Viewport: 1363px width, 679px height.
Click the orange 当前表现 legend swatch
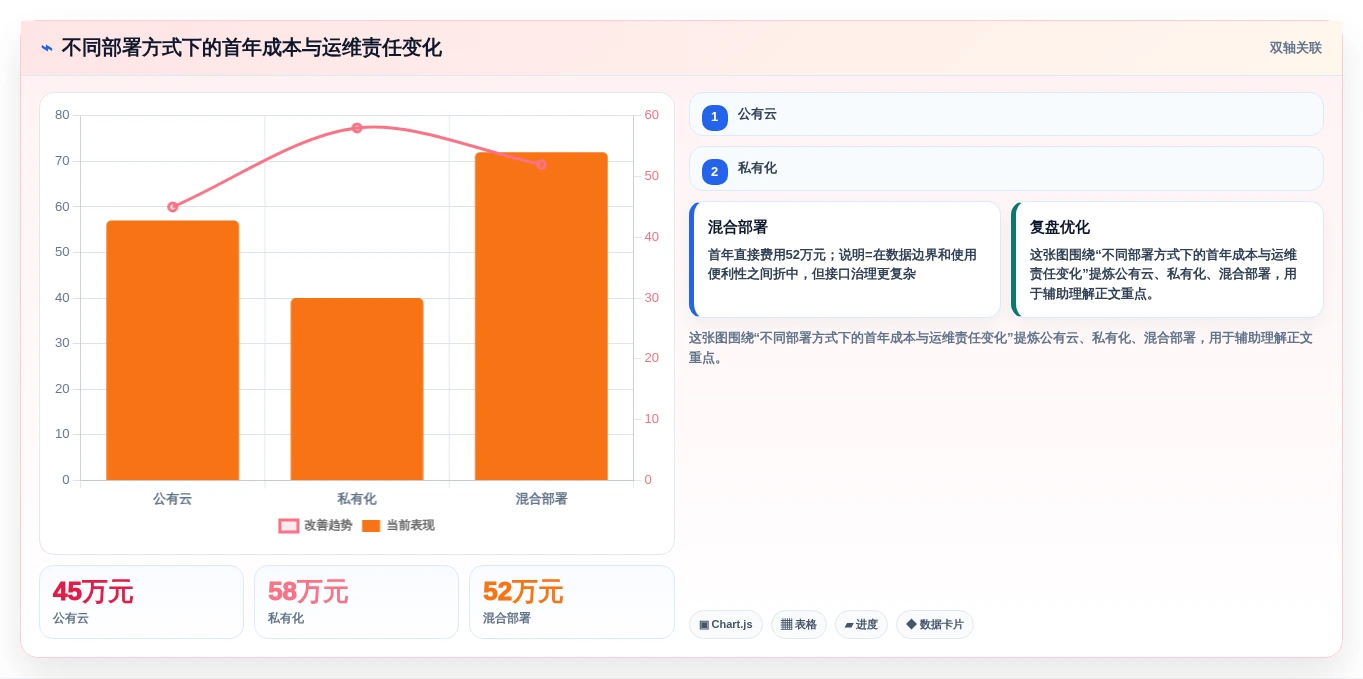pyautogui.click(x=371, y=526)
